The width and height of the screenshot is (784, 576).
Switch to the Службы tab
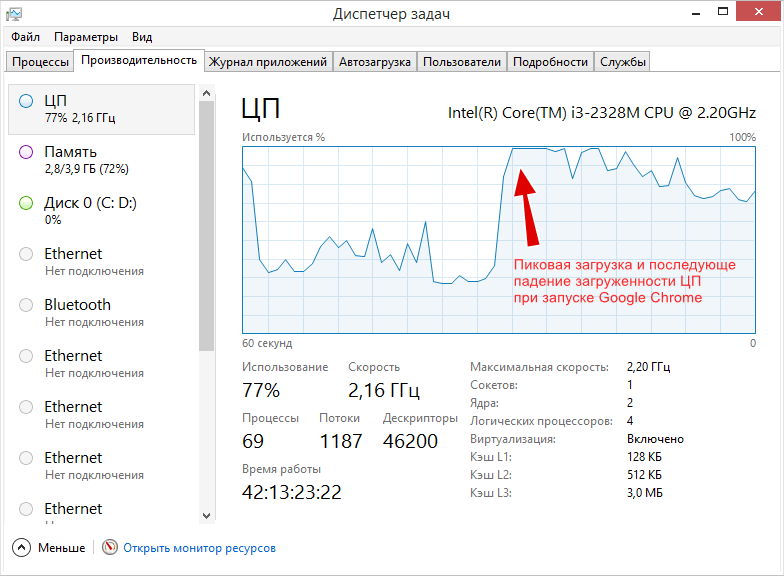click(x=622, y=62)
